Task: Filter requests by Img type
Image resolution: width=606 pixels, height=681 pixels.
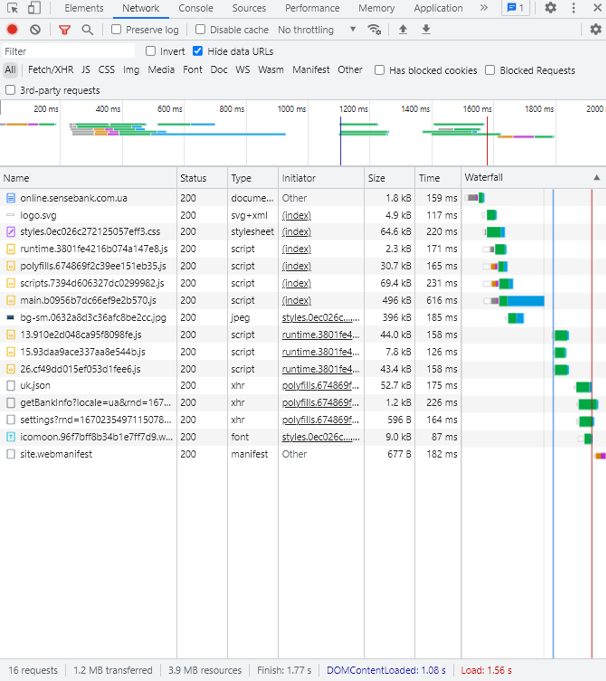Action: (x=131, y=70)
